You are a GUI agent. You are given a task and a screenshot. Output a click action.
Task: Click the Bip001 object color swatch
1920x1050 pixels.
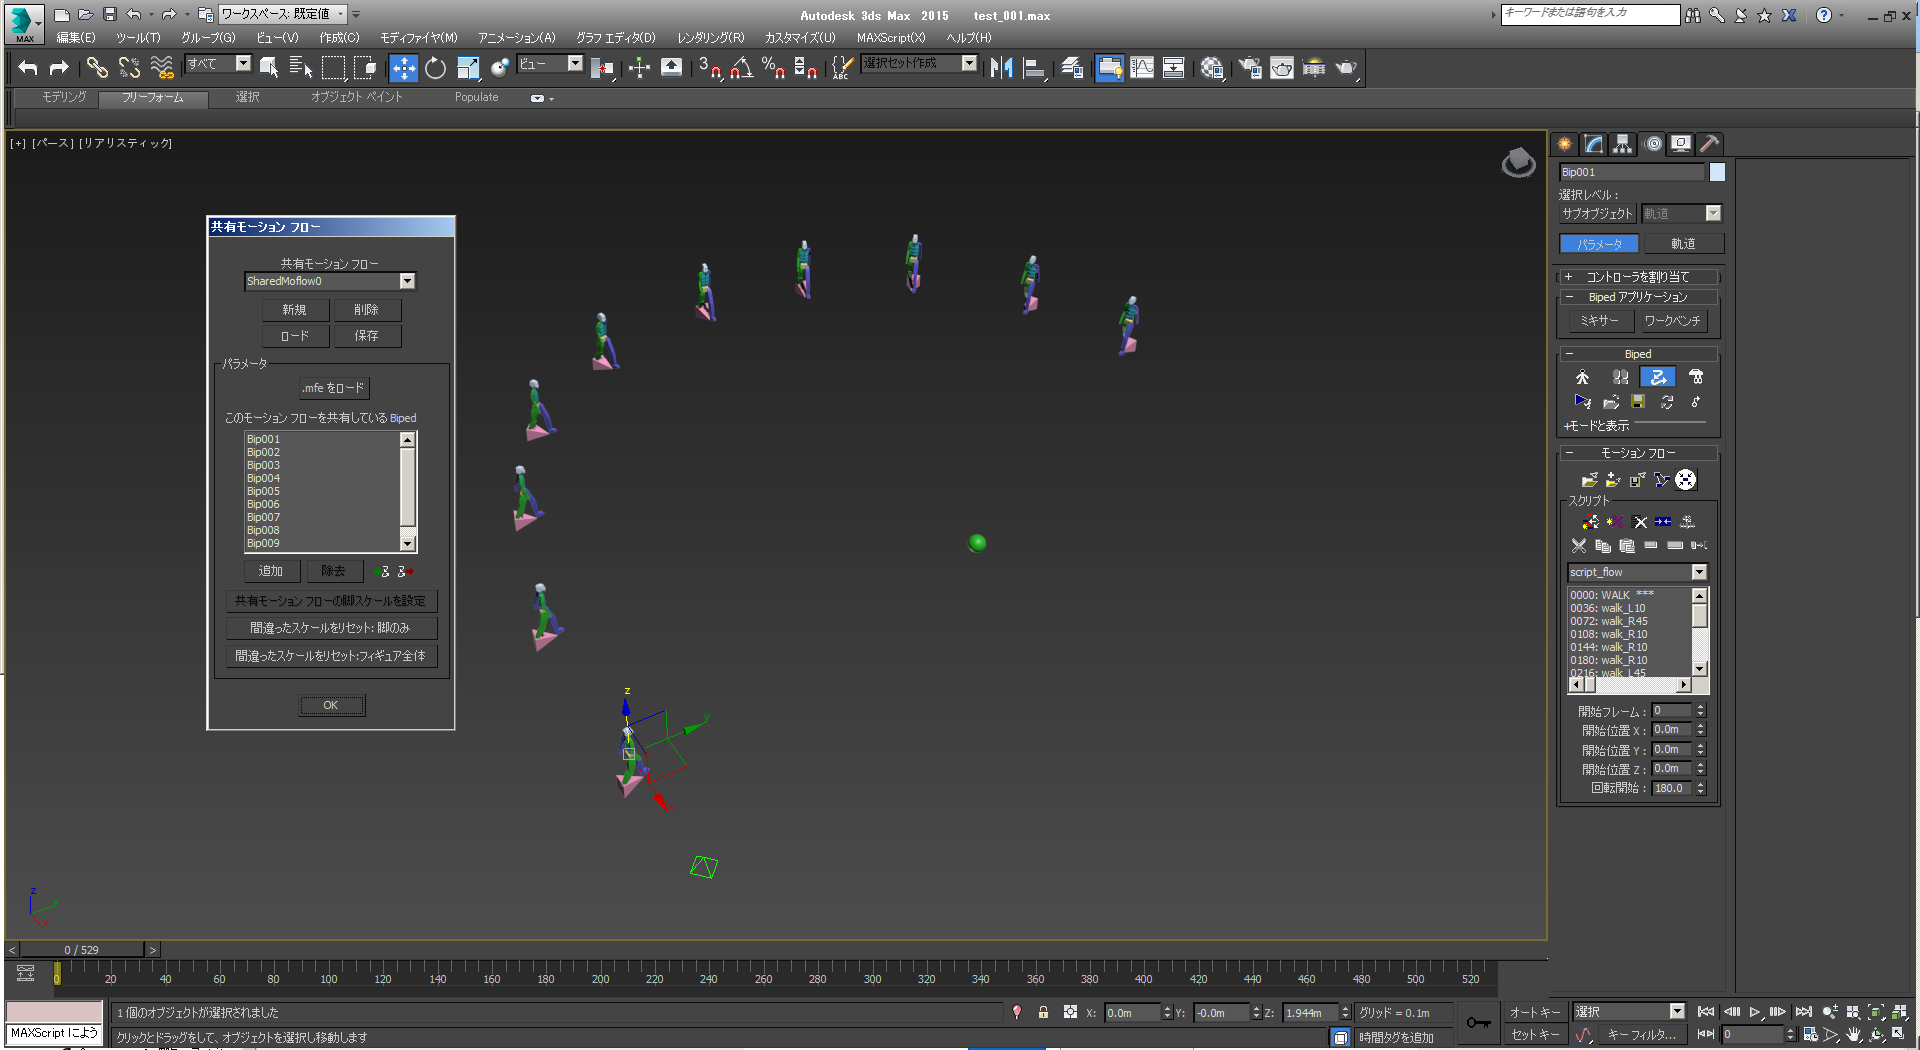[x=1717, y=172]
